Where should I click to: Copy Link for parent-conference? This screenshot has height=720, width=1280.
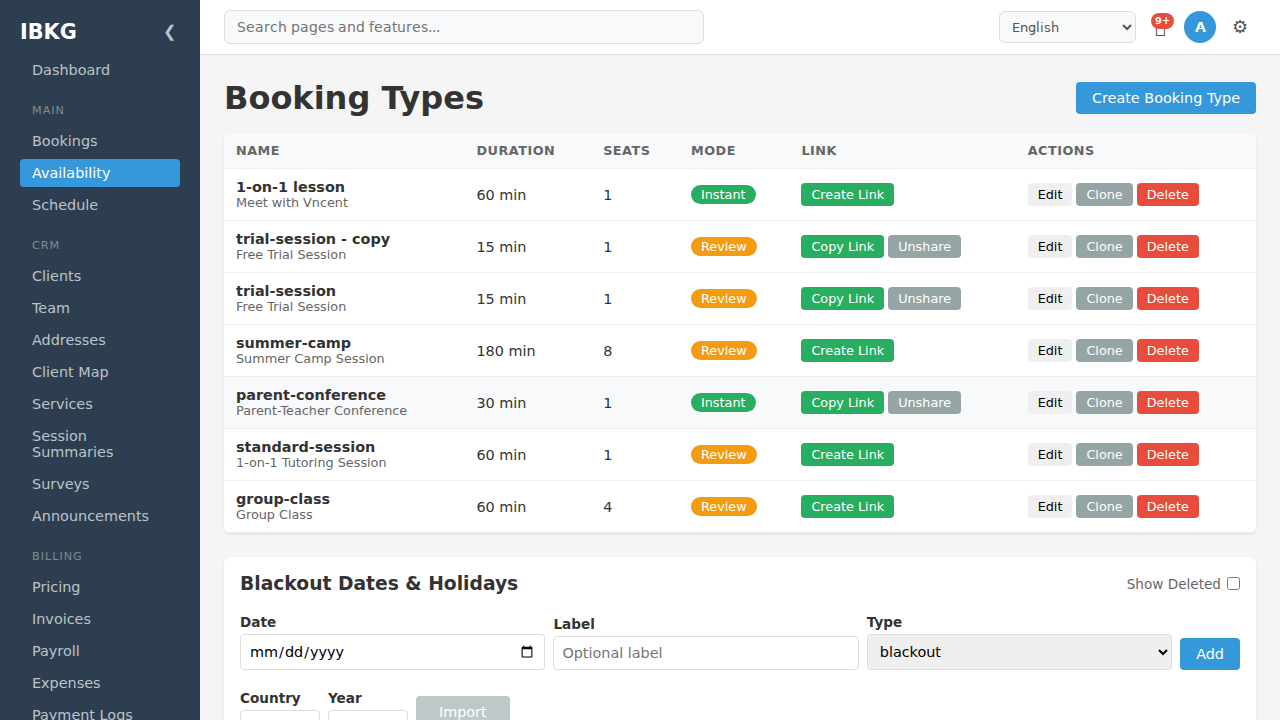point(842,403)
